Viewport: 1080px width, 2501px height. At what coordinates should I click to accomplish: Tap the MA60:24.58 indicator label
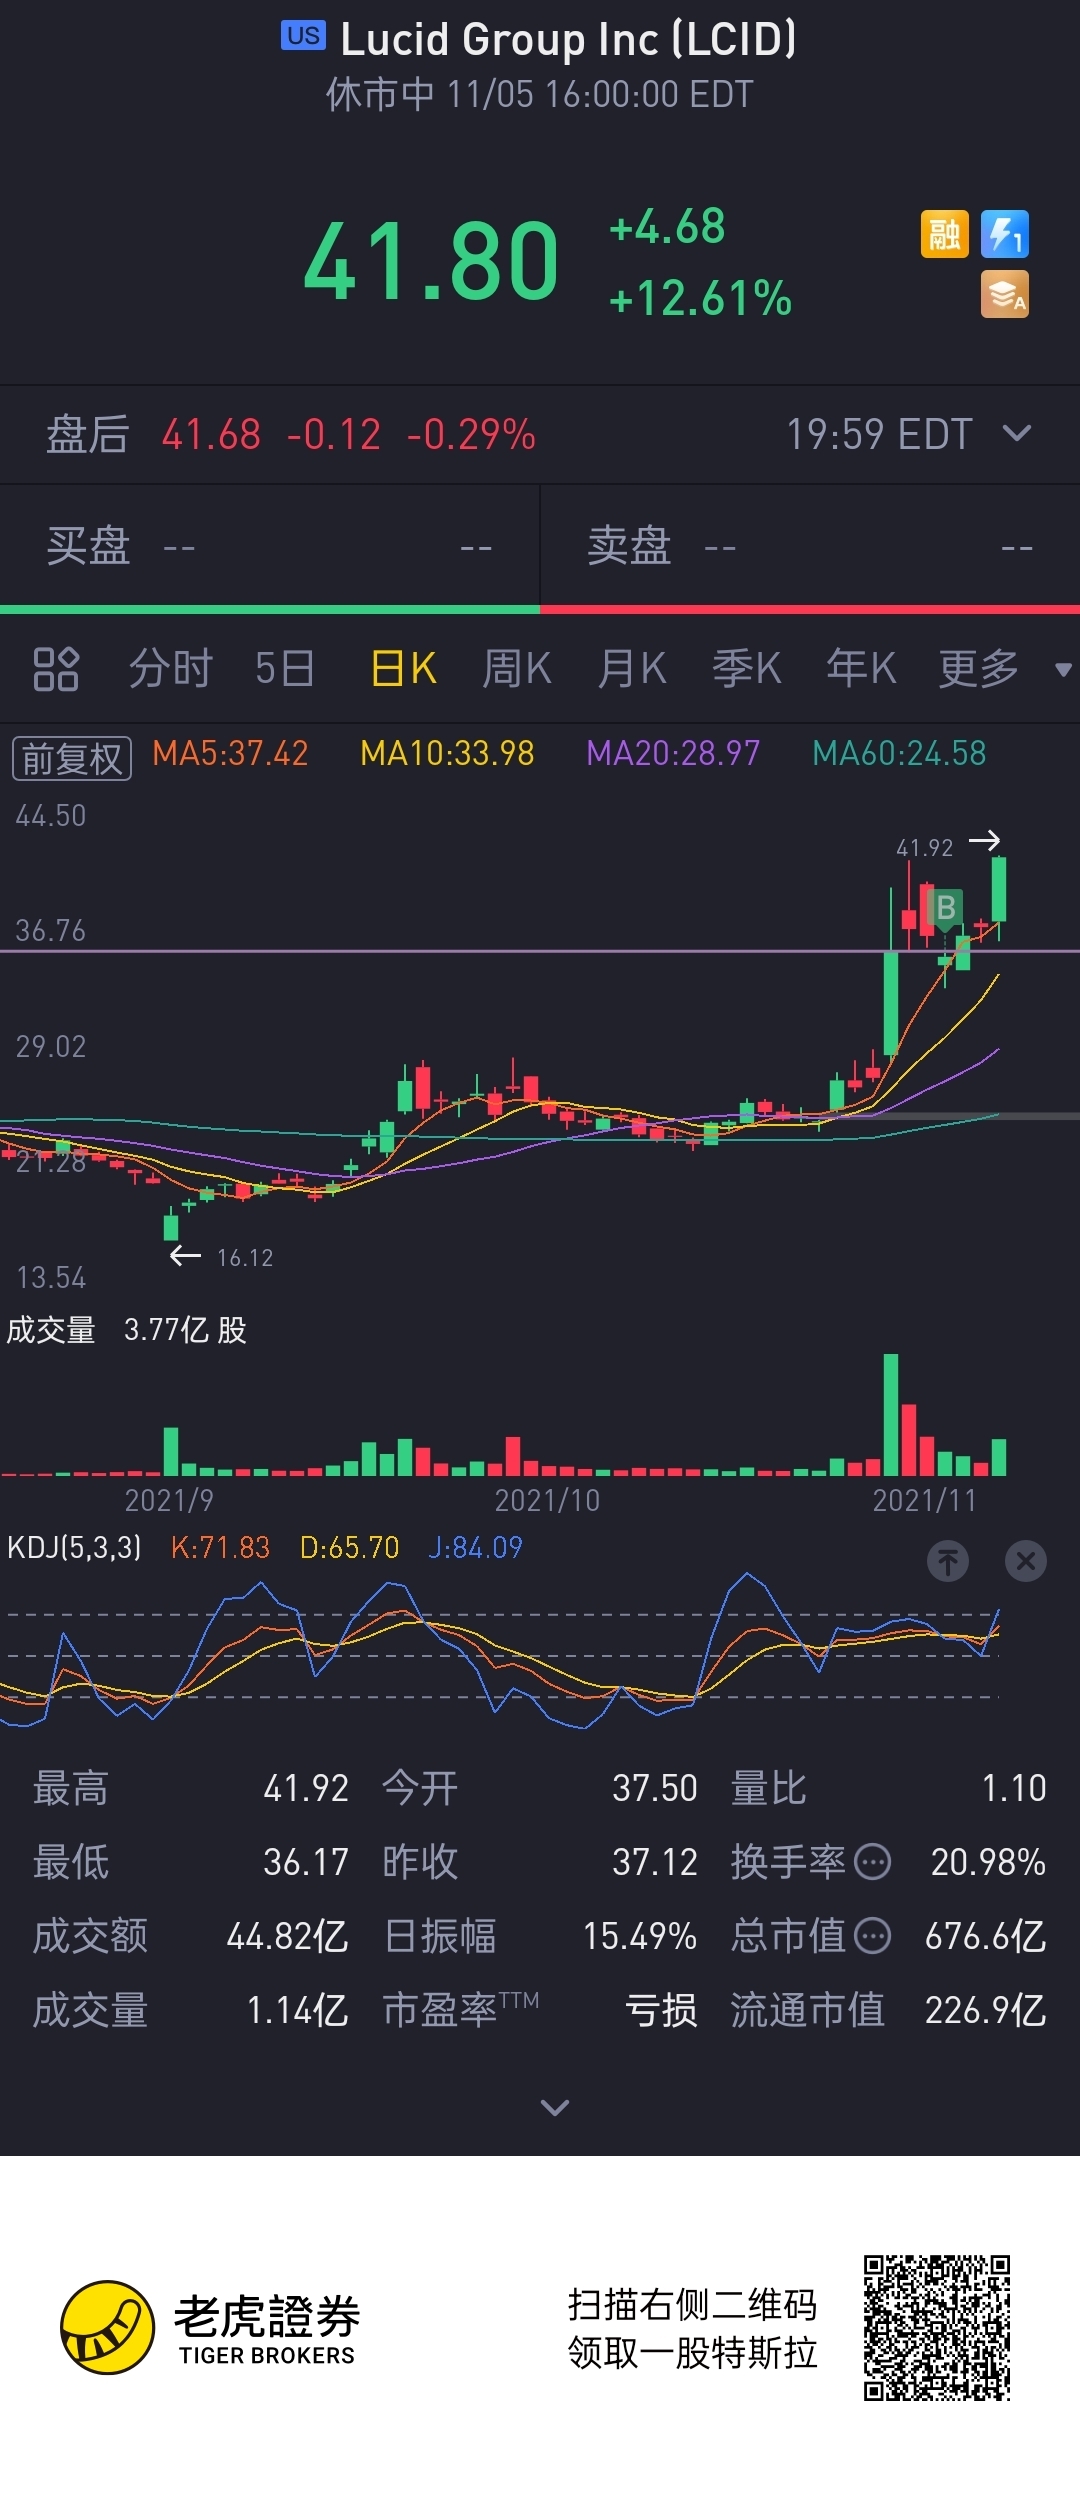(899, 753)
